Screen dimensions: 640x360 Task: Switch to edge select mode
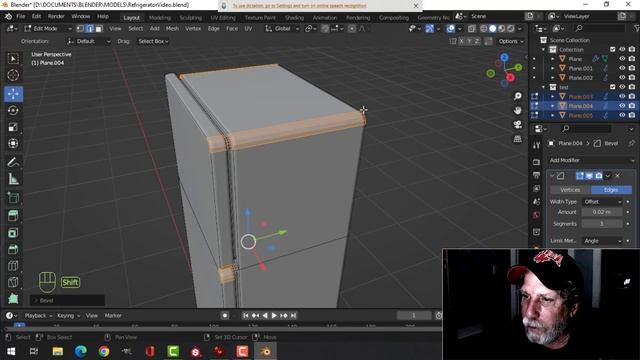[x=89, y=29]
